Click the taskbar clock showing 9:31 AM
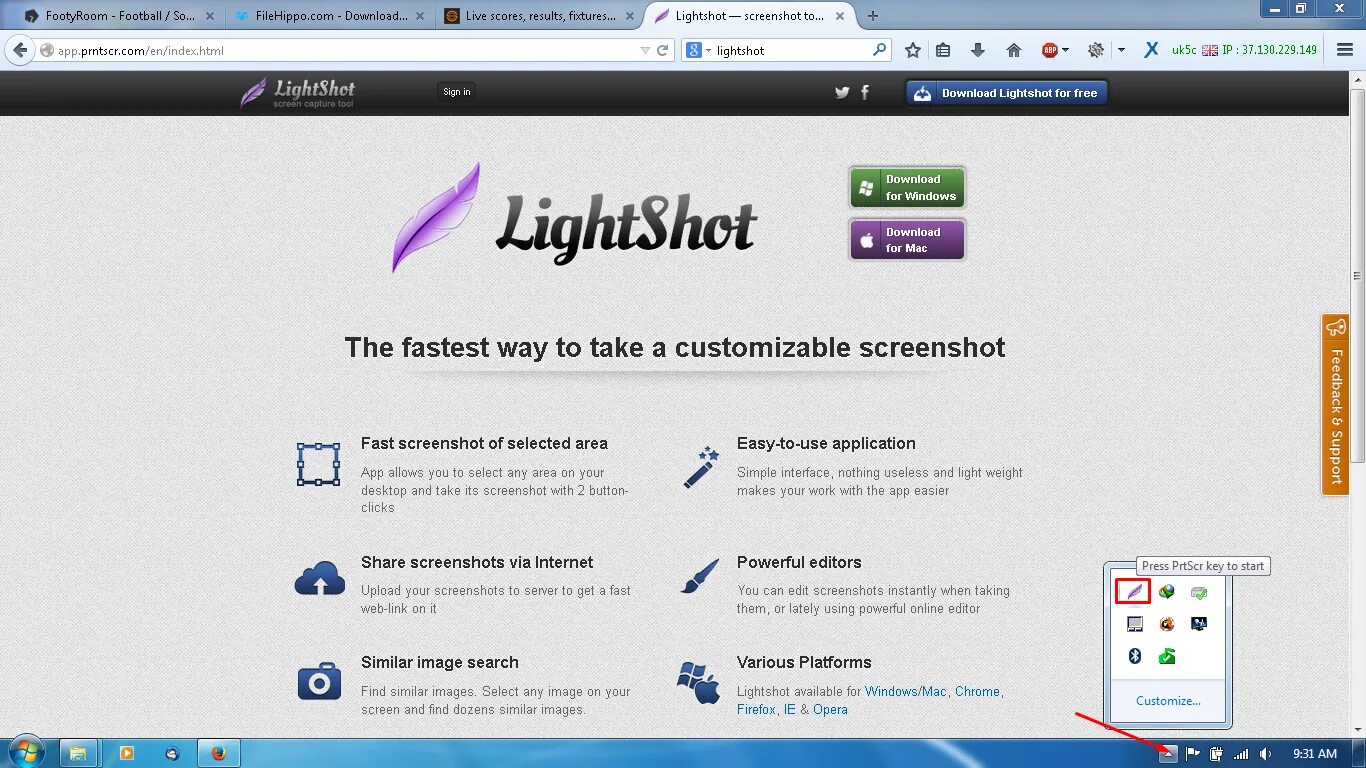The width and height of the screenshot is (1366, 768). (x=1314, y=754)
